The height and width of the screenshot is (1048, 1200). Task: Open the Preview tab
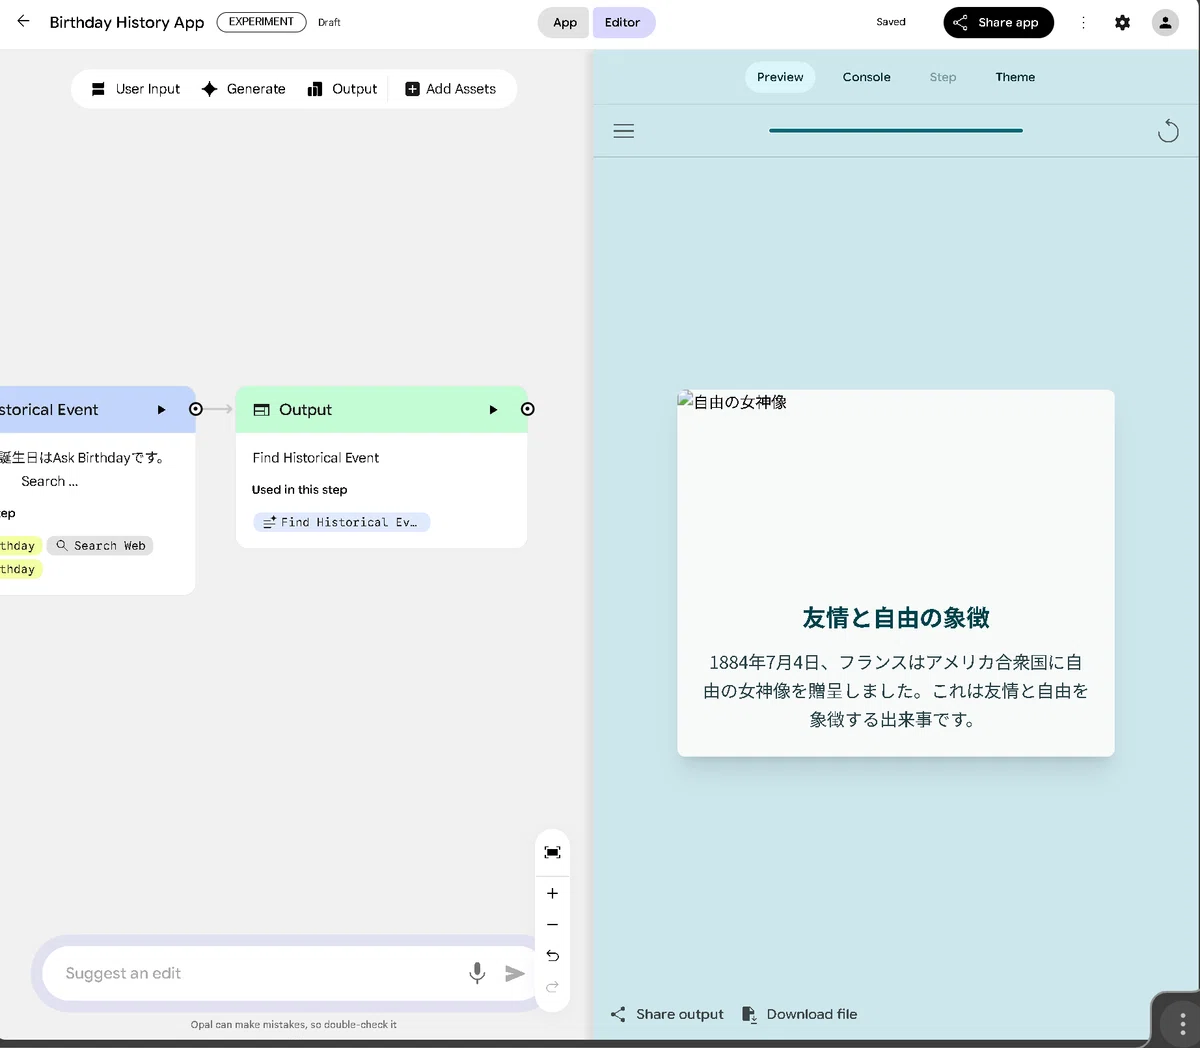click(780, 77)
